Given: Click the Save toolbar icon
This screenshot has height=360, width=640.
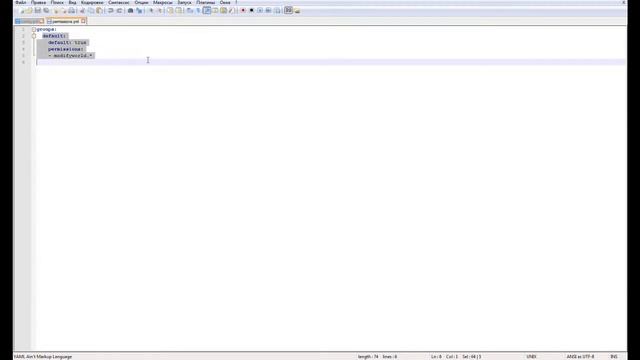Looking at the screenshot, I should point(38,11).
